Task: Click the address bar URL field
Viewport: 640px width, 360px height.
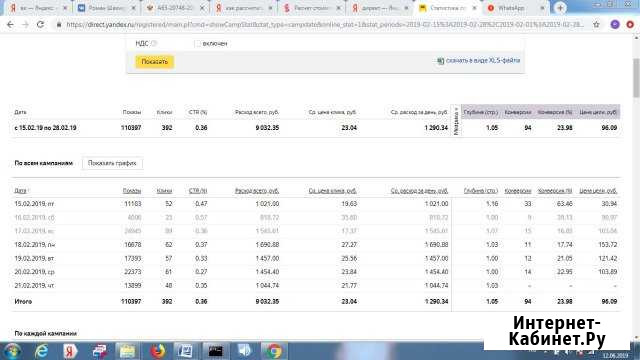Action: 324,24
